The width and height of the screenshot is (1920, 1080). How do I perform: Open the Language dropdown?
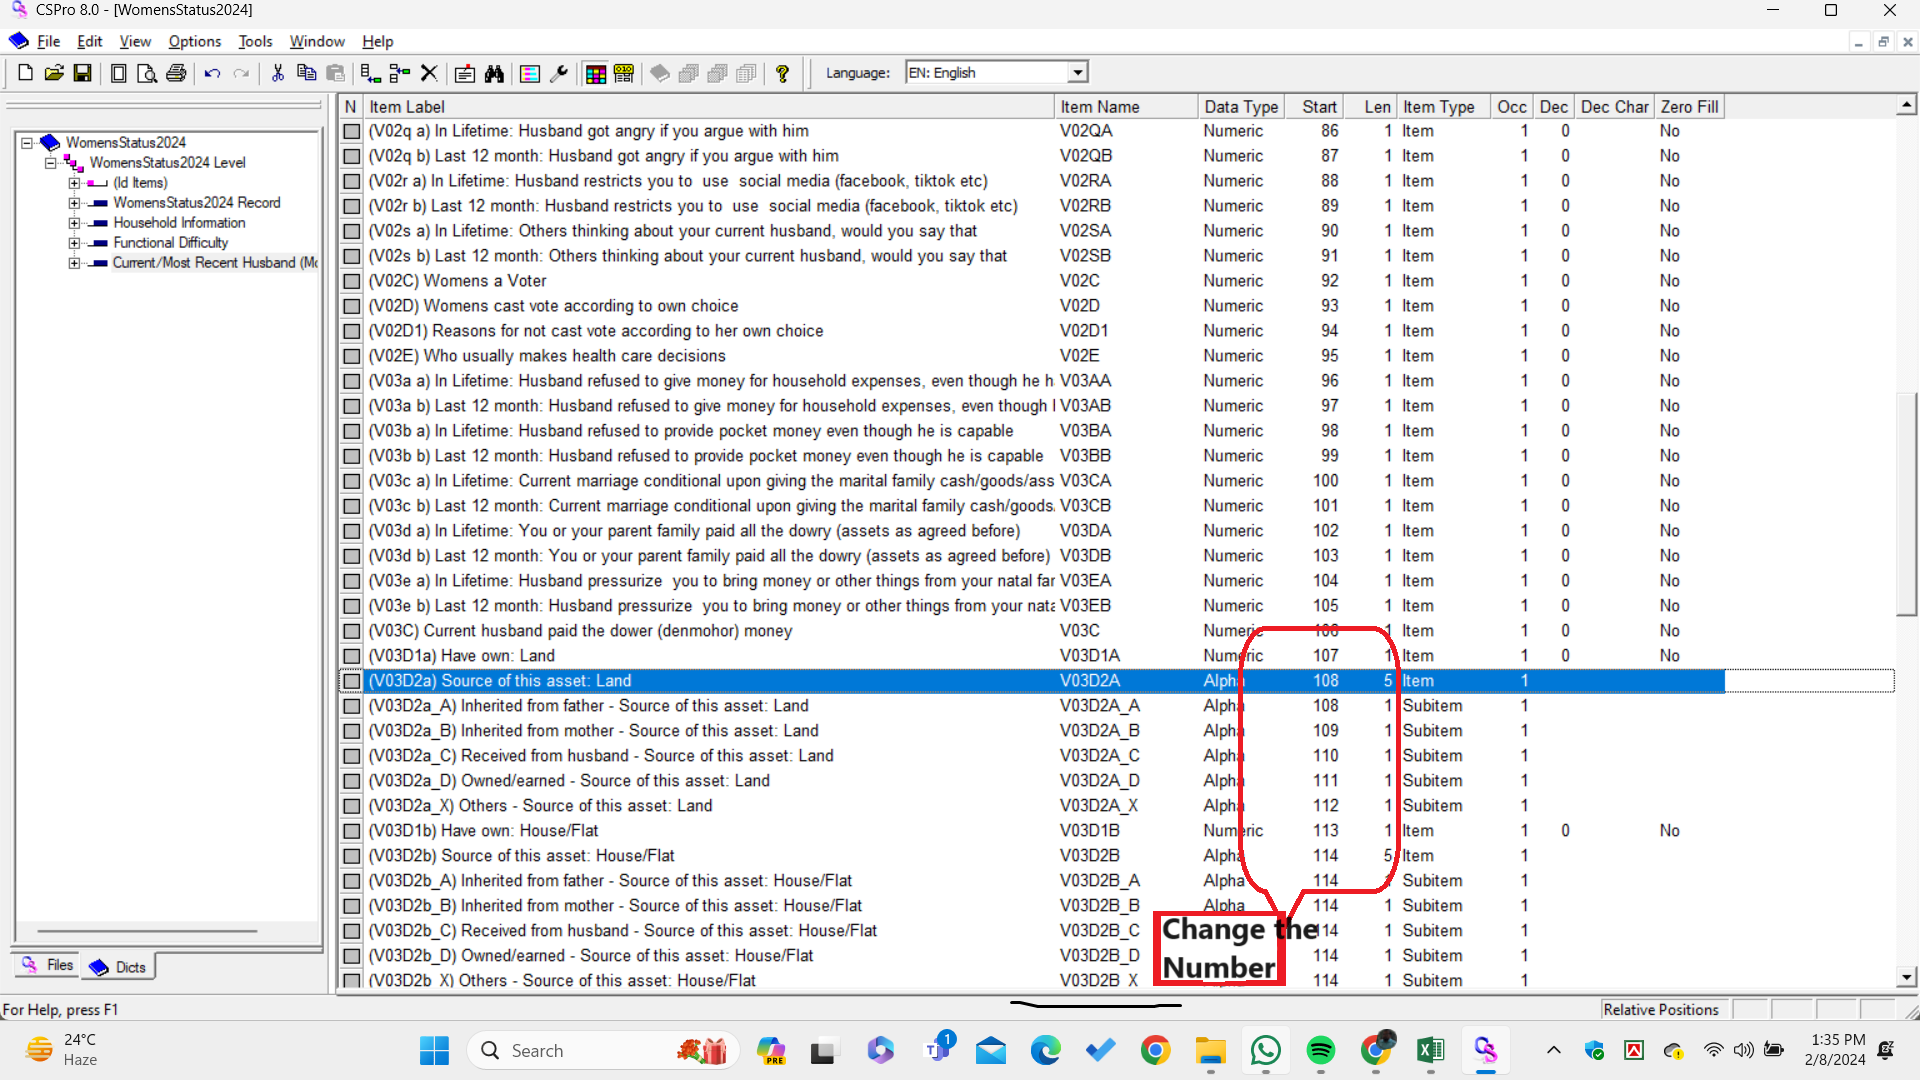click(x=1078, y=73)
